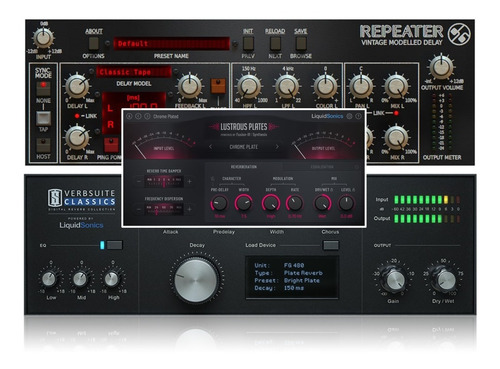Click the HPF L knob in Repeater
Image resolution: width=500 pixels, height=369 pixels.
[x=248, y=86]
